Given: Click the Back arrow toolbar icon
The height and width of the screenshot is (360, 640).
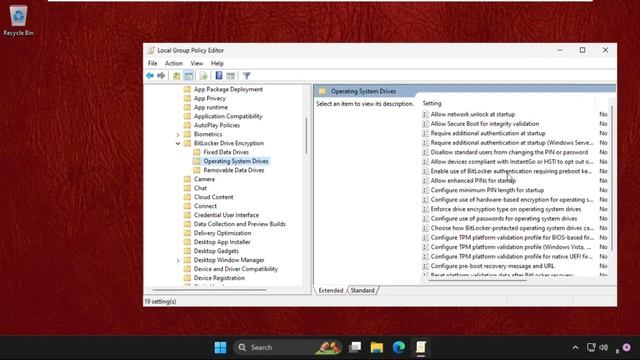Looking at the screenshot, I should coord(150,76).
